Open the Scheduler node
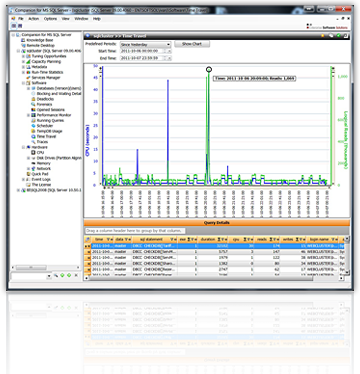This screenshot has width=360, height=374. click(45, 126)
